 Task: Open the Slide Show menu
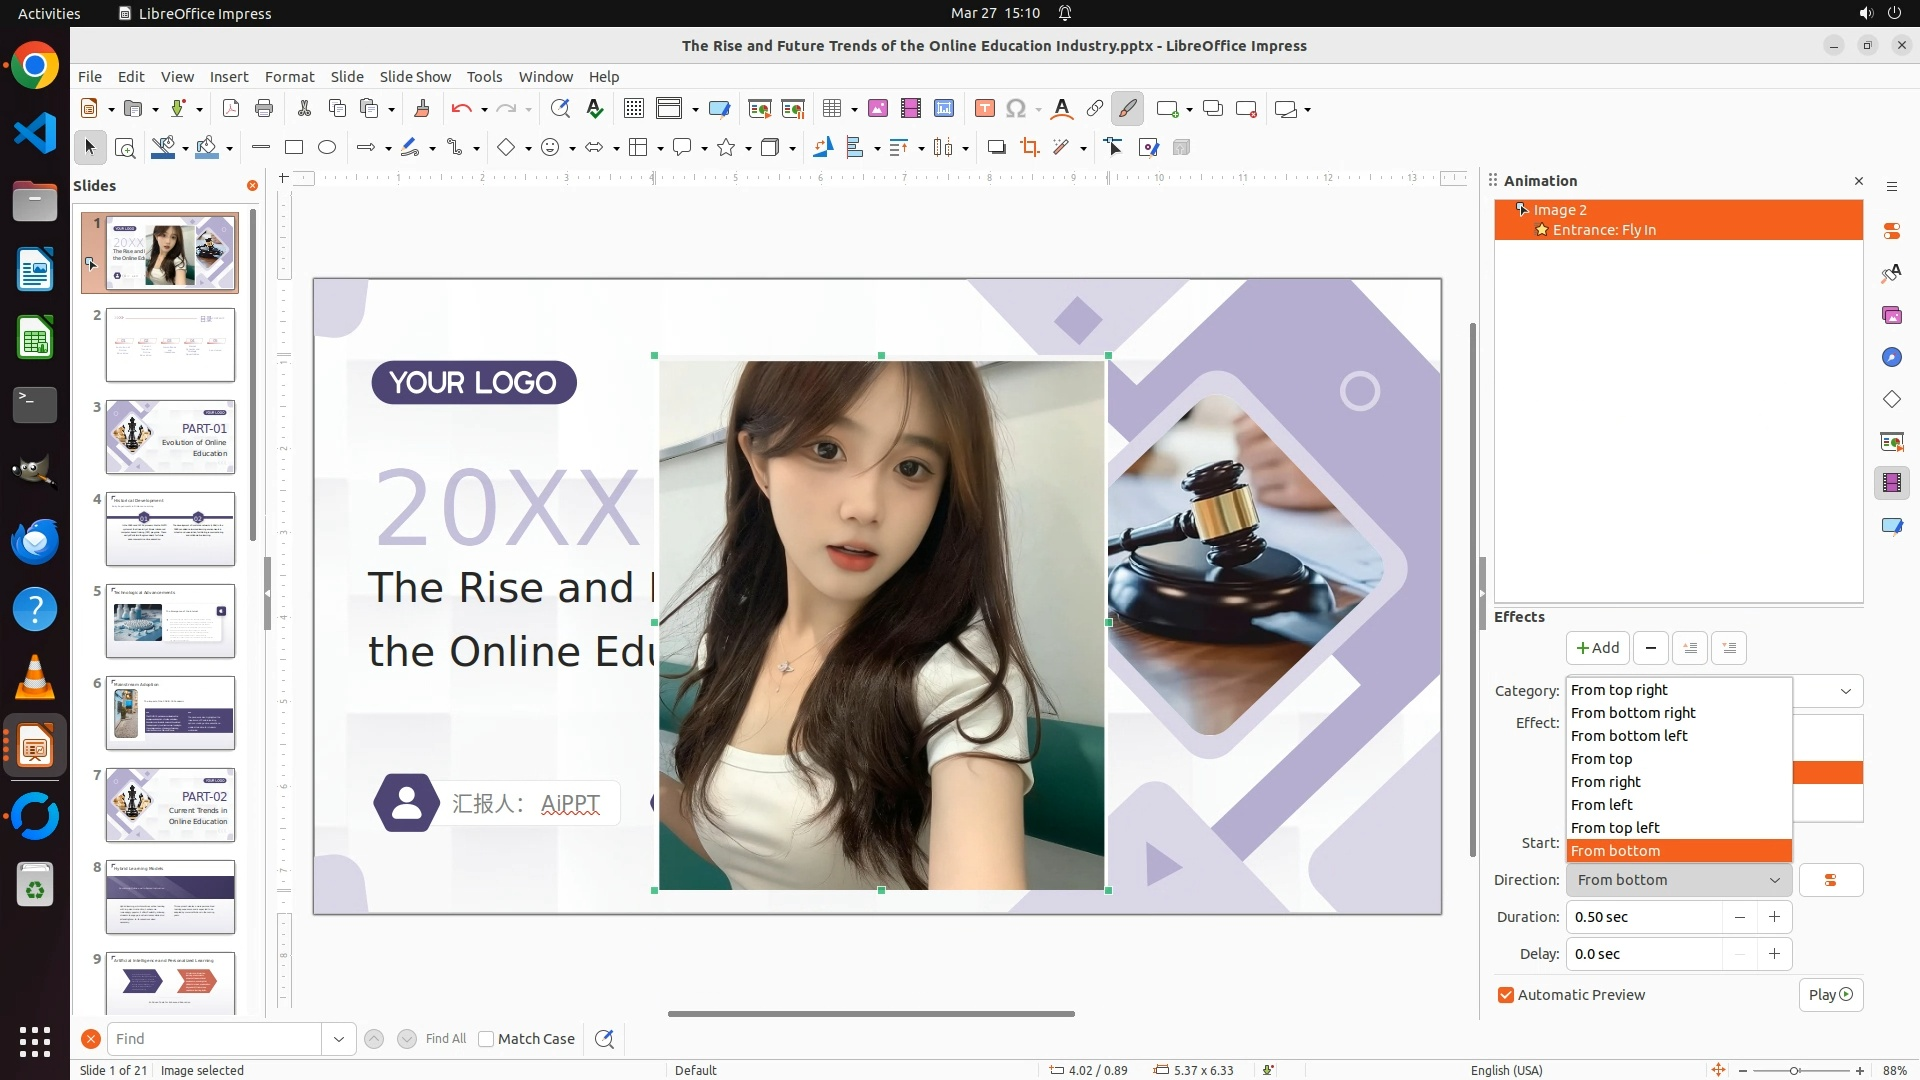click(x=414, y=77)
